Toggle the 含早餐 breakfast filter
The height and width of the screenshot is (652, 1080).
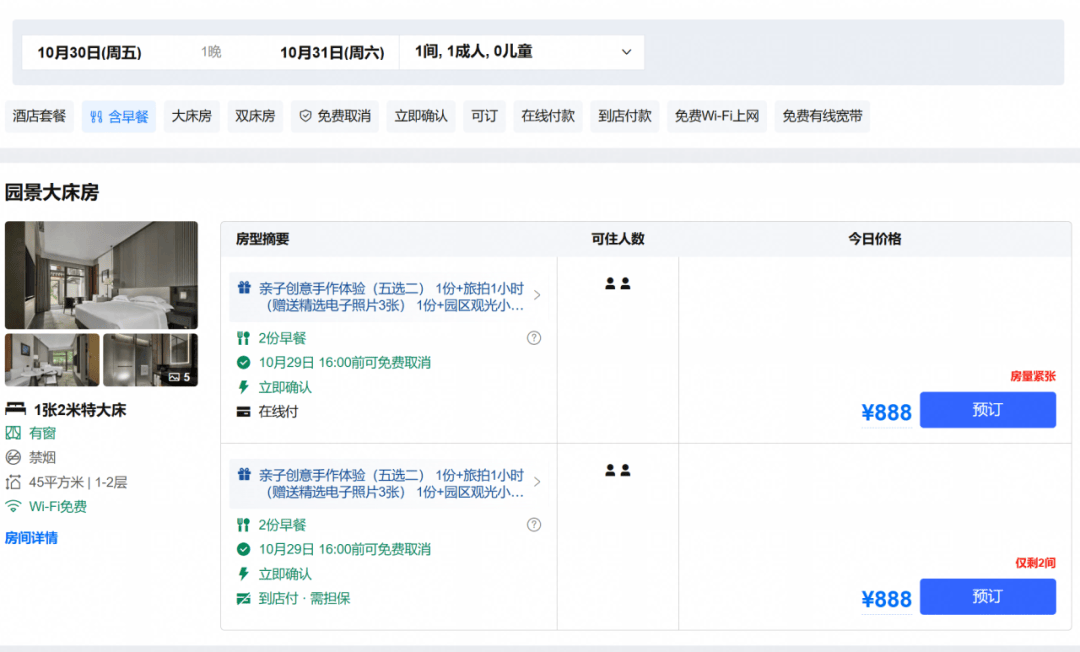[x=119, y=116]
